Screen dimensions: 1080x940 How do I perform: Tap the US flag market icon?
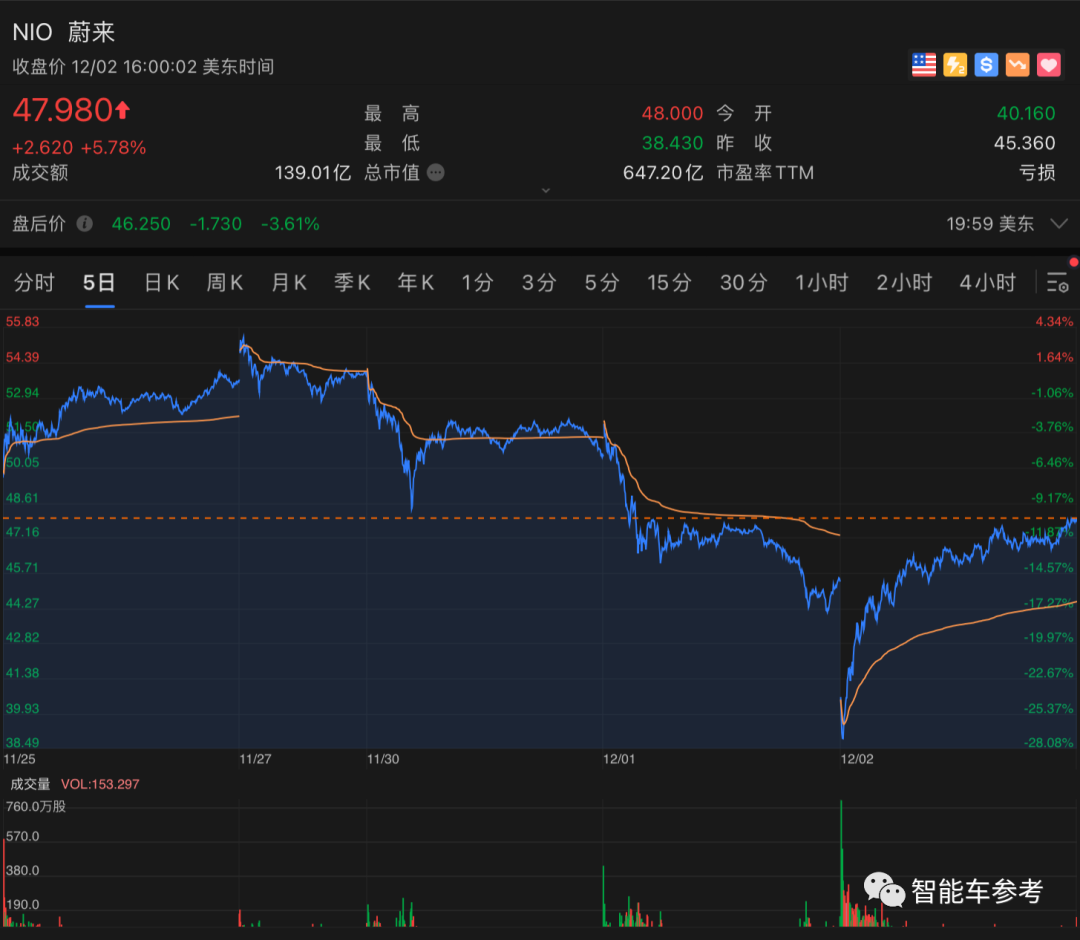924,65
